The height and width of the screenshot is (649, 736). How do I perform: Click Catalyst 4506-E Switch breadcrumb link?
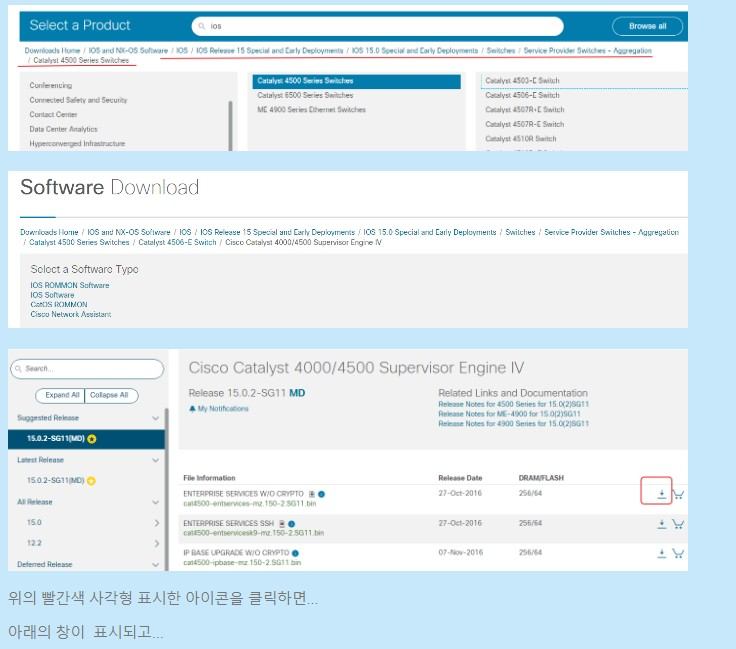(x=177, y=243)
